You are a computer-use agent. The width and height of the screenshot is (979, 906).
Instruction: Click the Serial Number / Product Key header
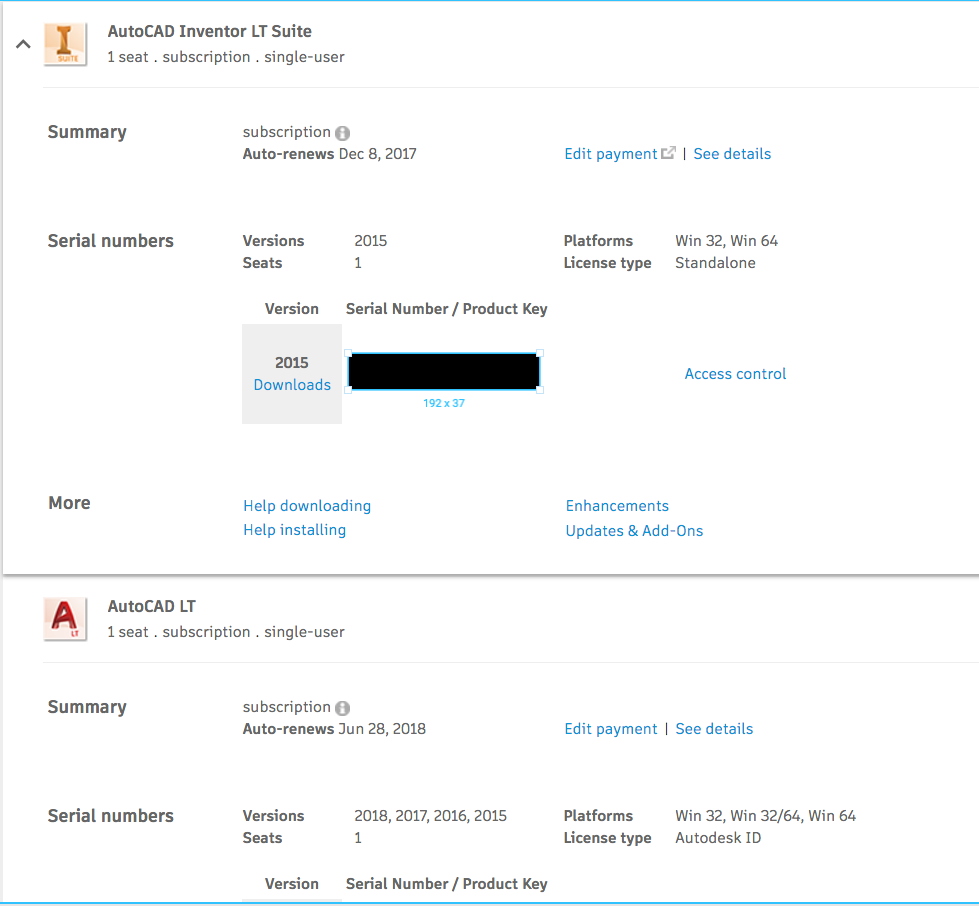click(x=446, y=308)
